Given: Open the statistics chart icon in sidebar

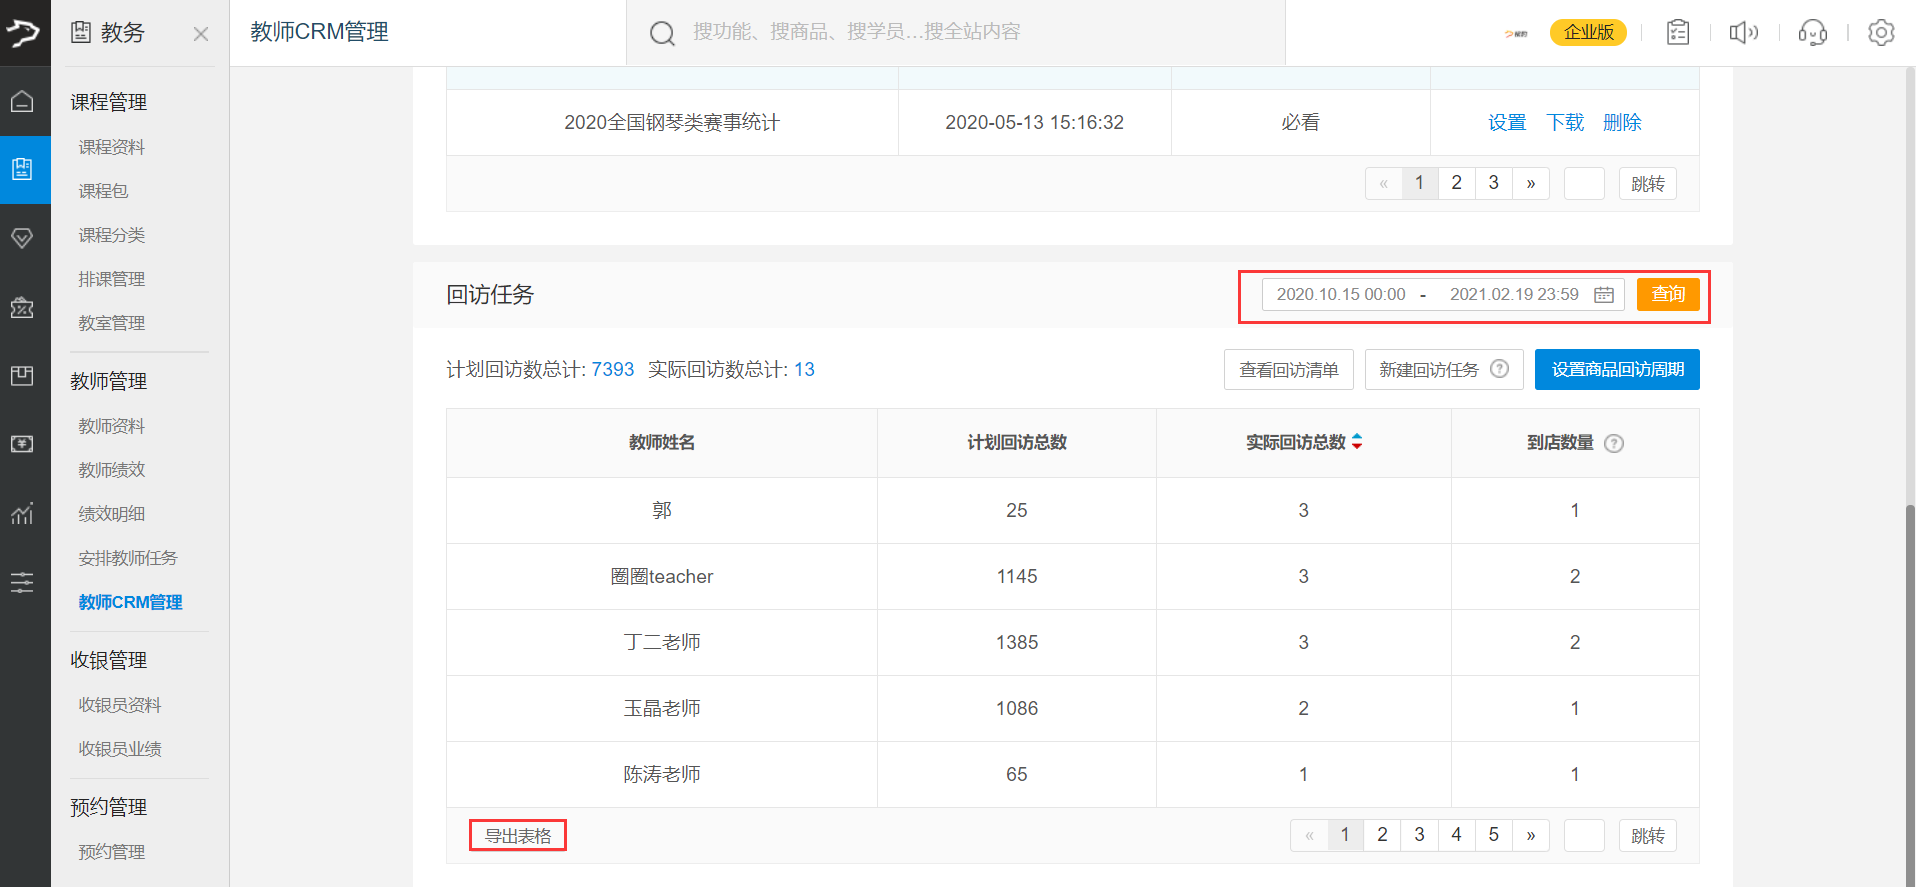Looking at the screenshot, I should pos(22,514).
